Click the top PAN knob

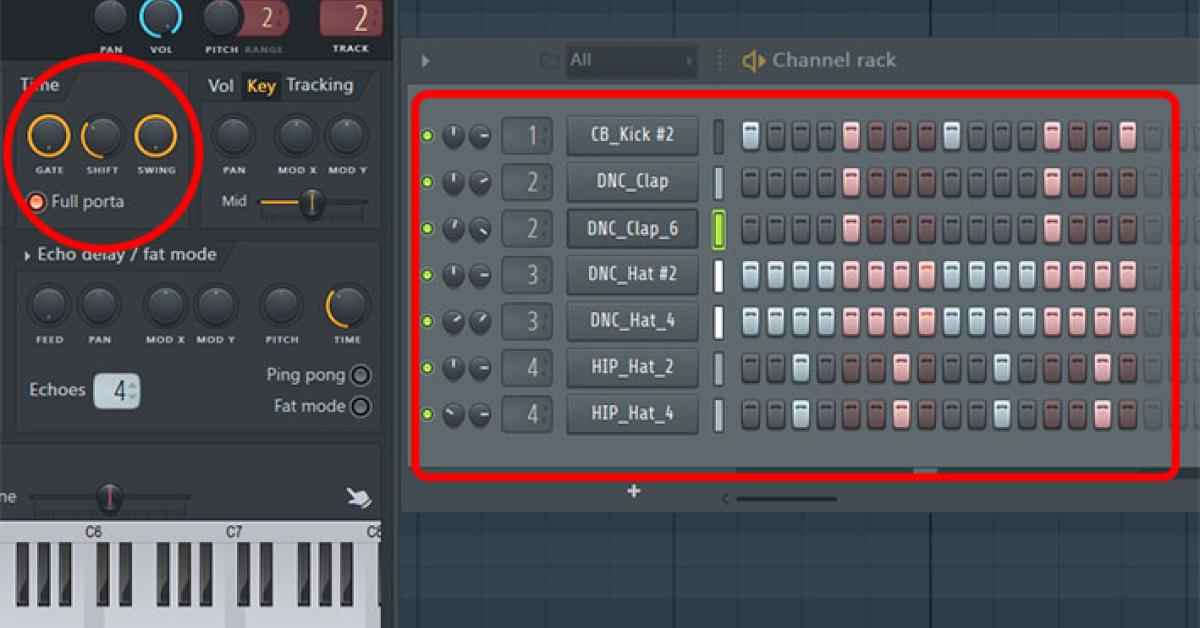tap(110, 16)
